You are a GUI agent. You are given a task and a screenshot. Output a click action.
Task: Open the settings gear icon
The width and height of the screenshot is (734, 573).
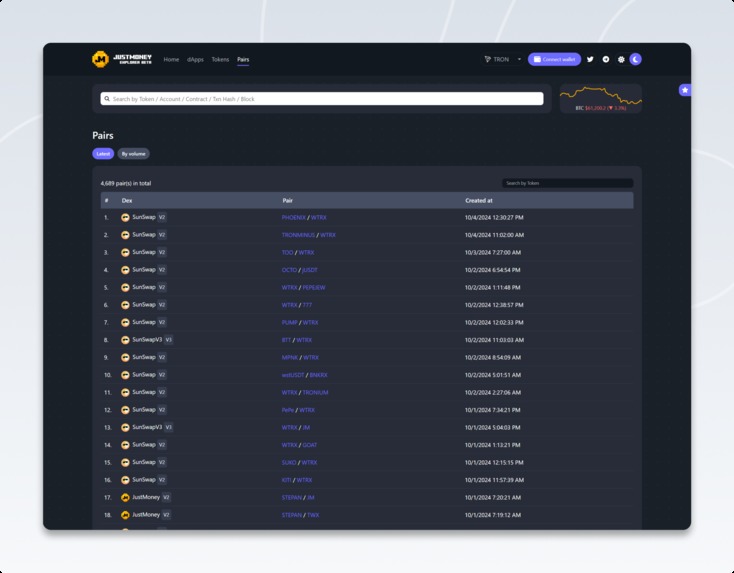[x=621, y=59]
